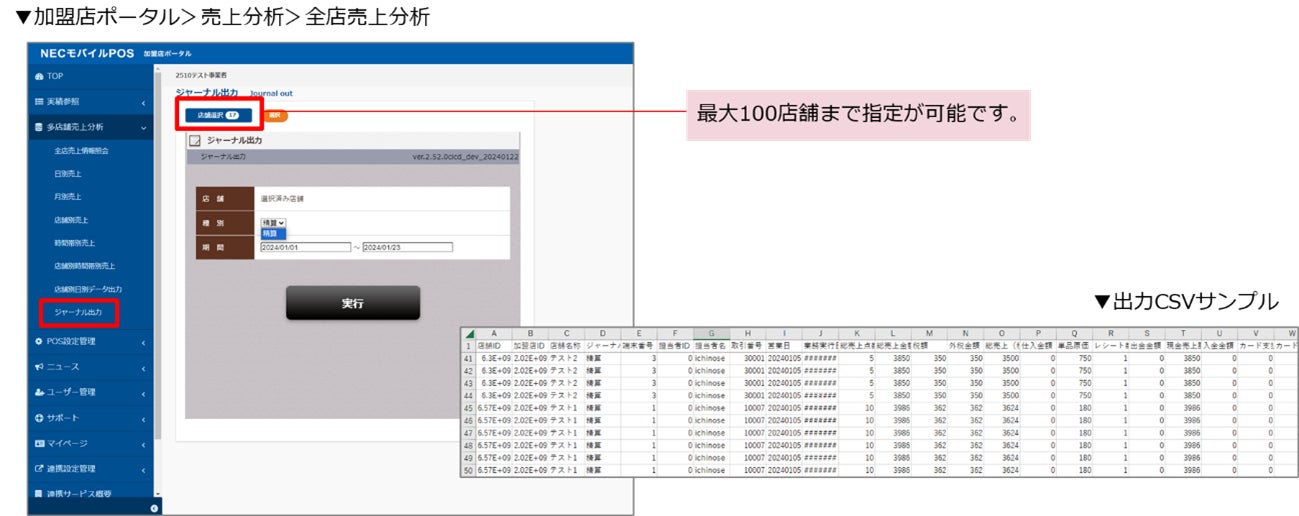
Task: Click the 店舗ID header cell A1
Action: point(494,345)
